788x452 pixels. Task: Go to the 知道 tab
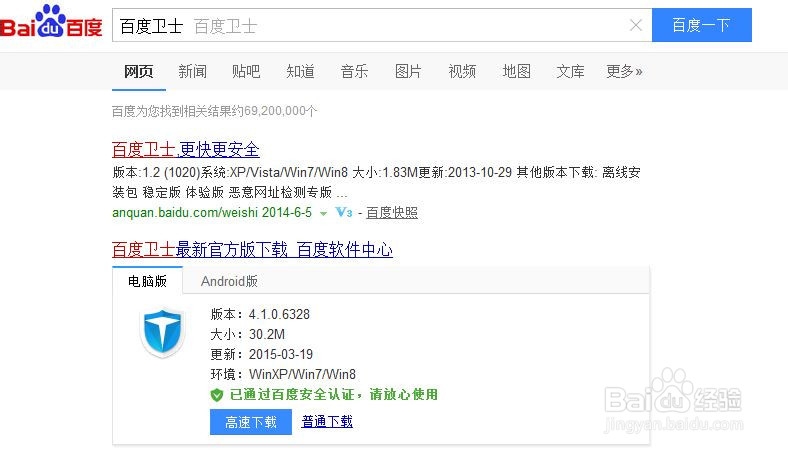[x=301, y=71]
